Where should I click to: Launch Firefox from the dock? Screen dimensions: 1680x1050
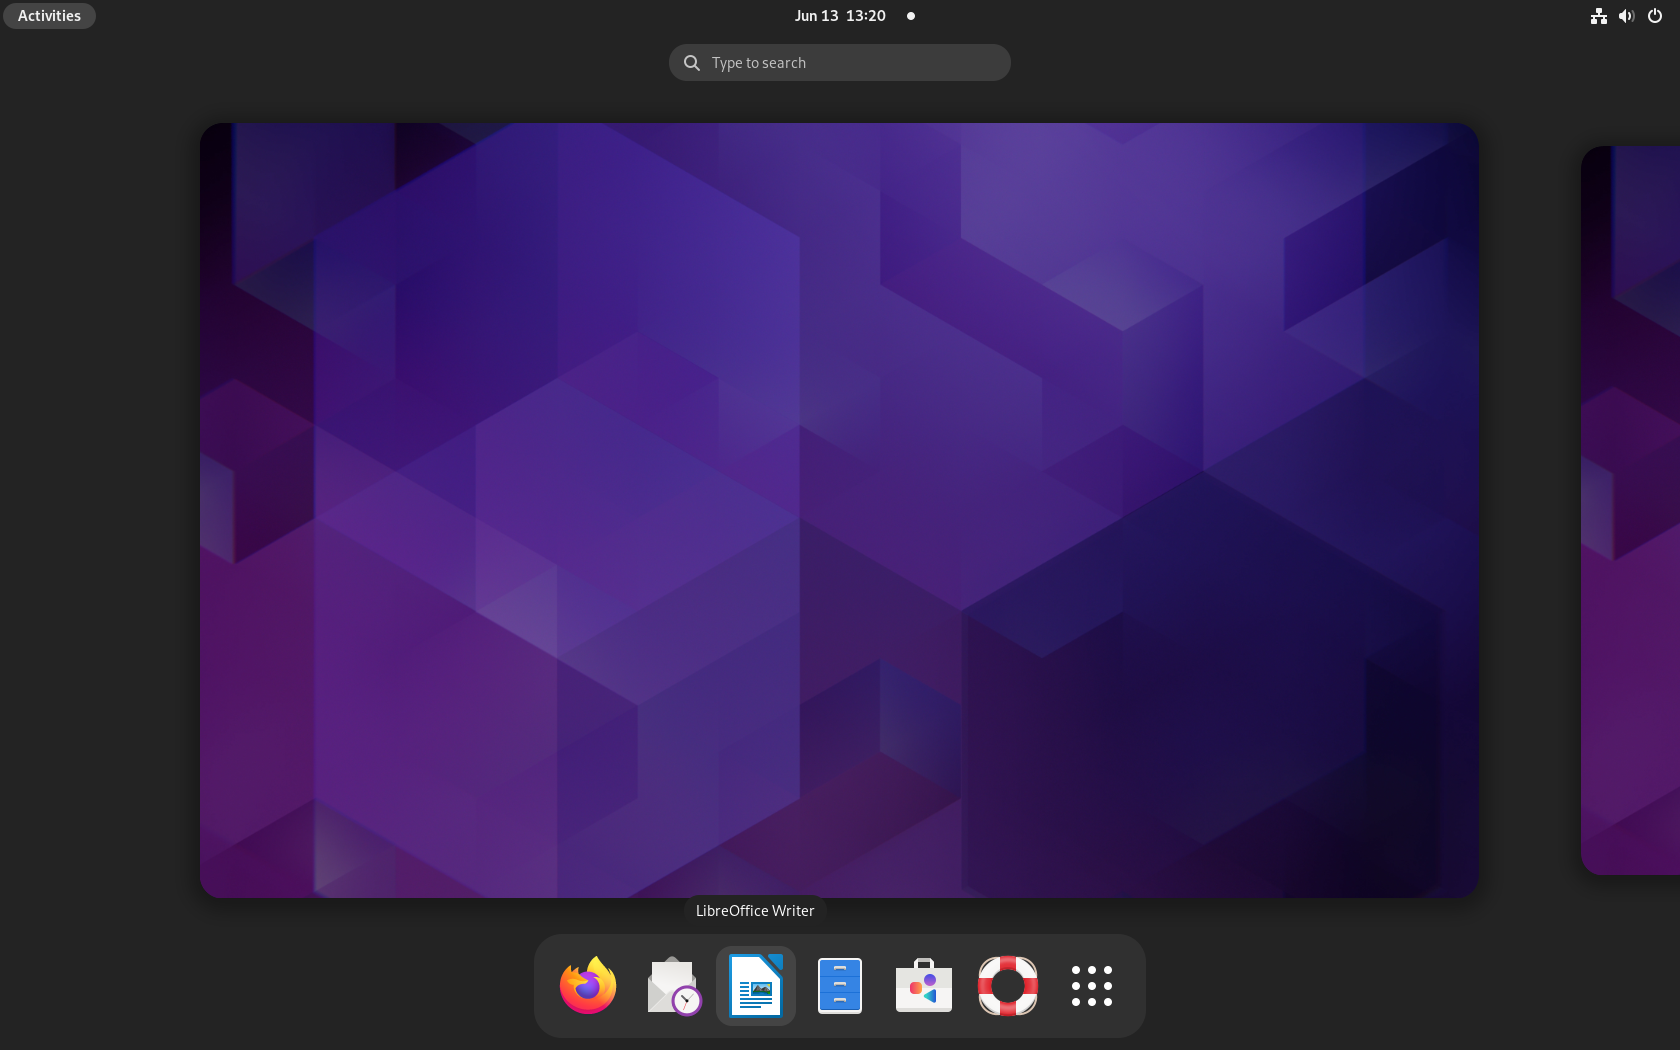pyautogui.click(x=588, y=986)
